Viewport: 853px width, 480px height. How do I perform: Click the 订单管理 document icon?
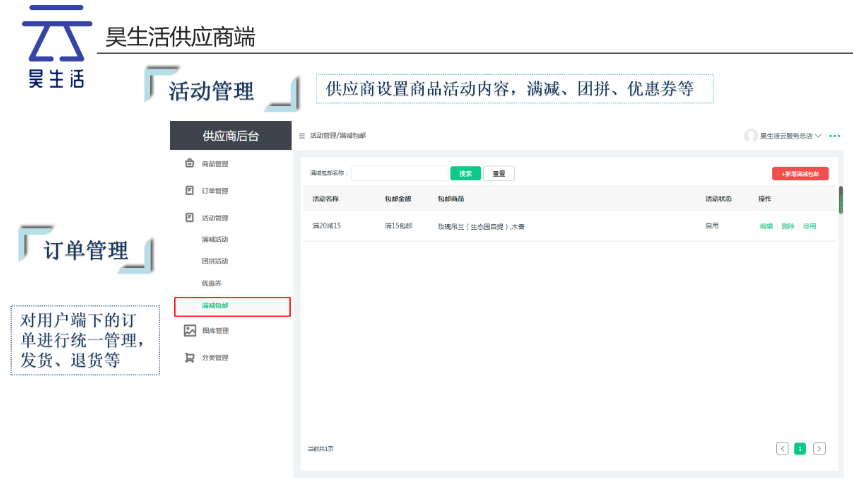click(x=189, y=190)
